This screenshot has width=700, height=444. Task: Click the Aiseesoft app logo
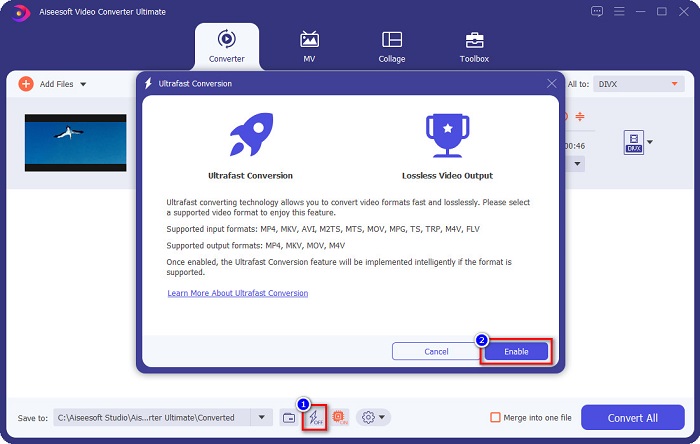20,12
